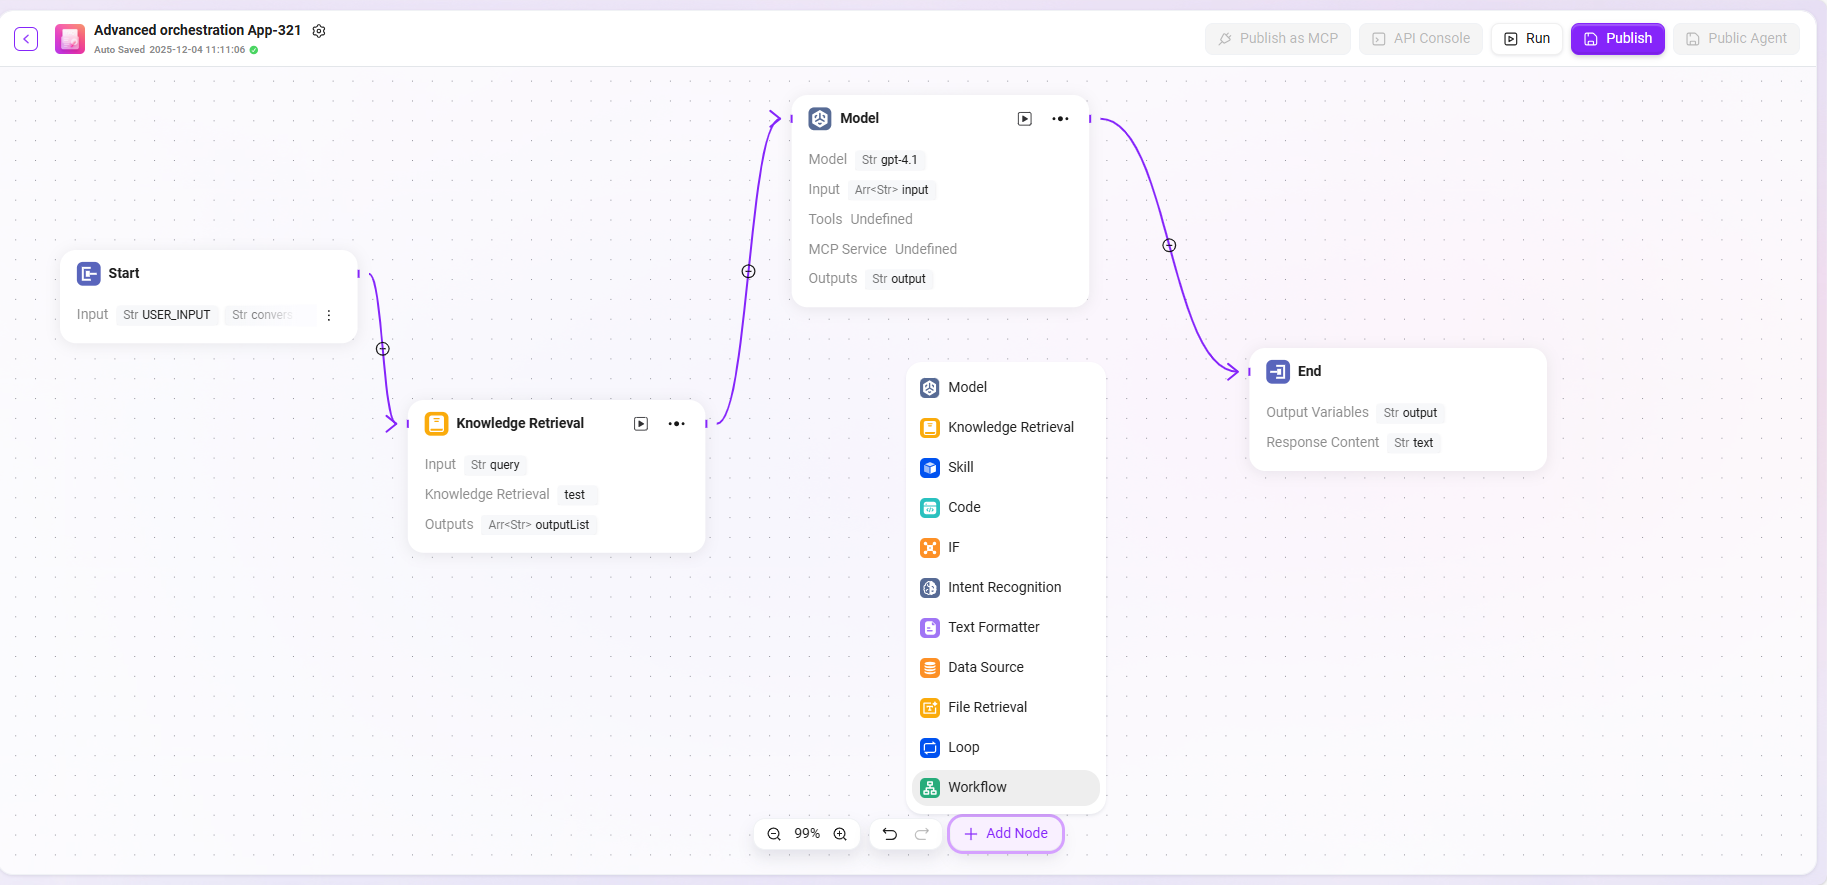The image size is (1827, 885).
Task: Open Knowledge Retrieval node more options
Action: 677,424
